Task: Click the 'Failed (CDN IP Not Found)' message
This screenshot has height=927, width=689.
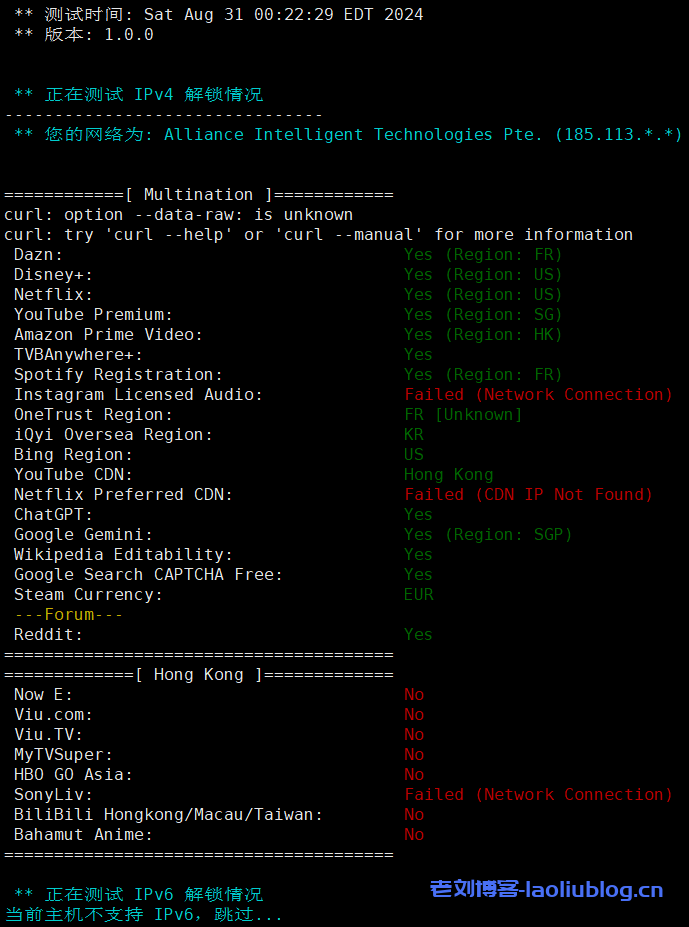Action: [528, 494]
